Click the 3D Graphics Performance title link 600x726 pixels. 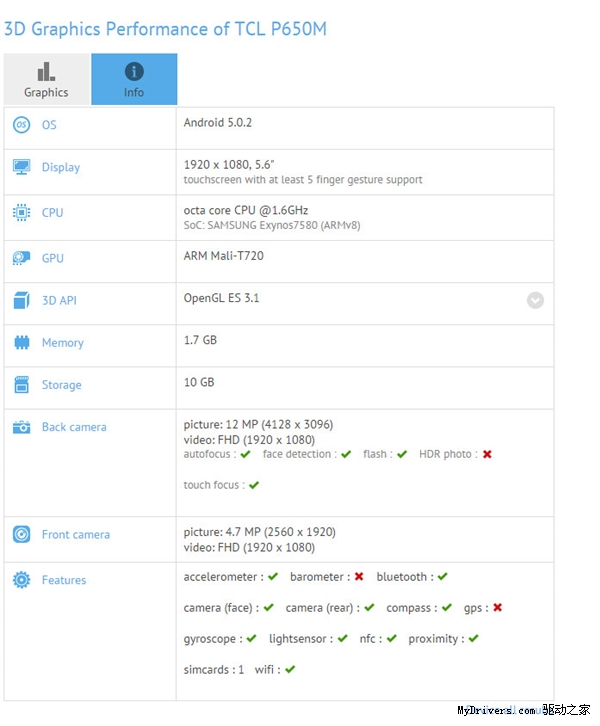165,29
